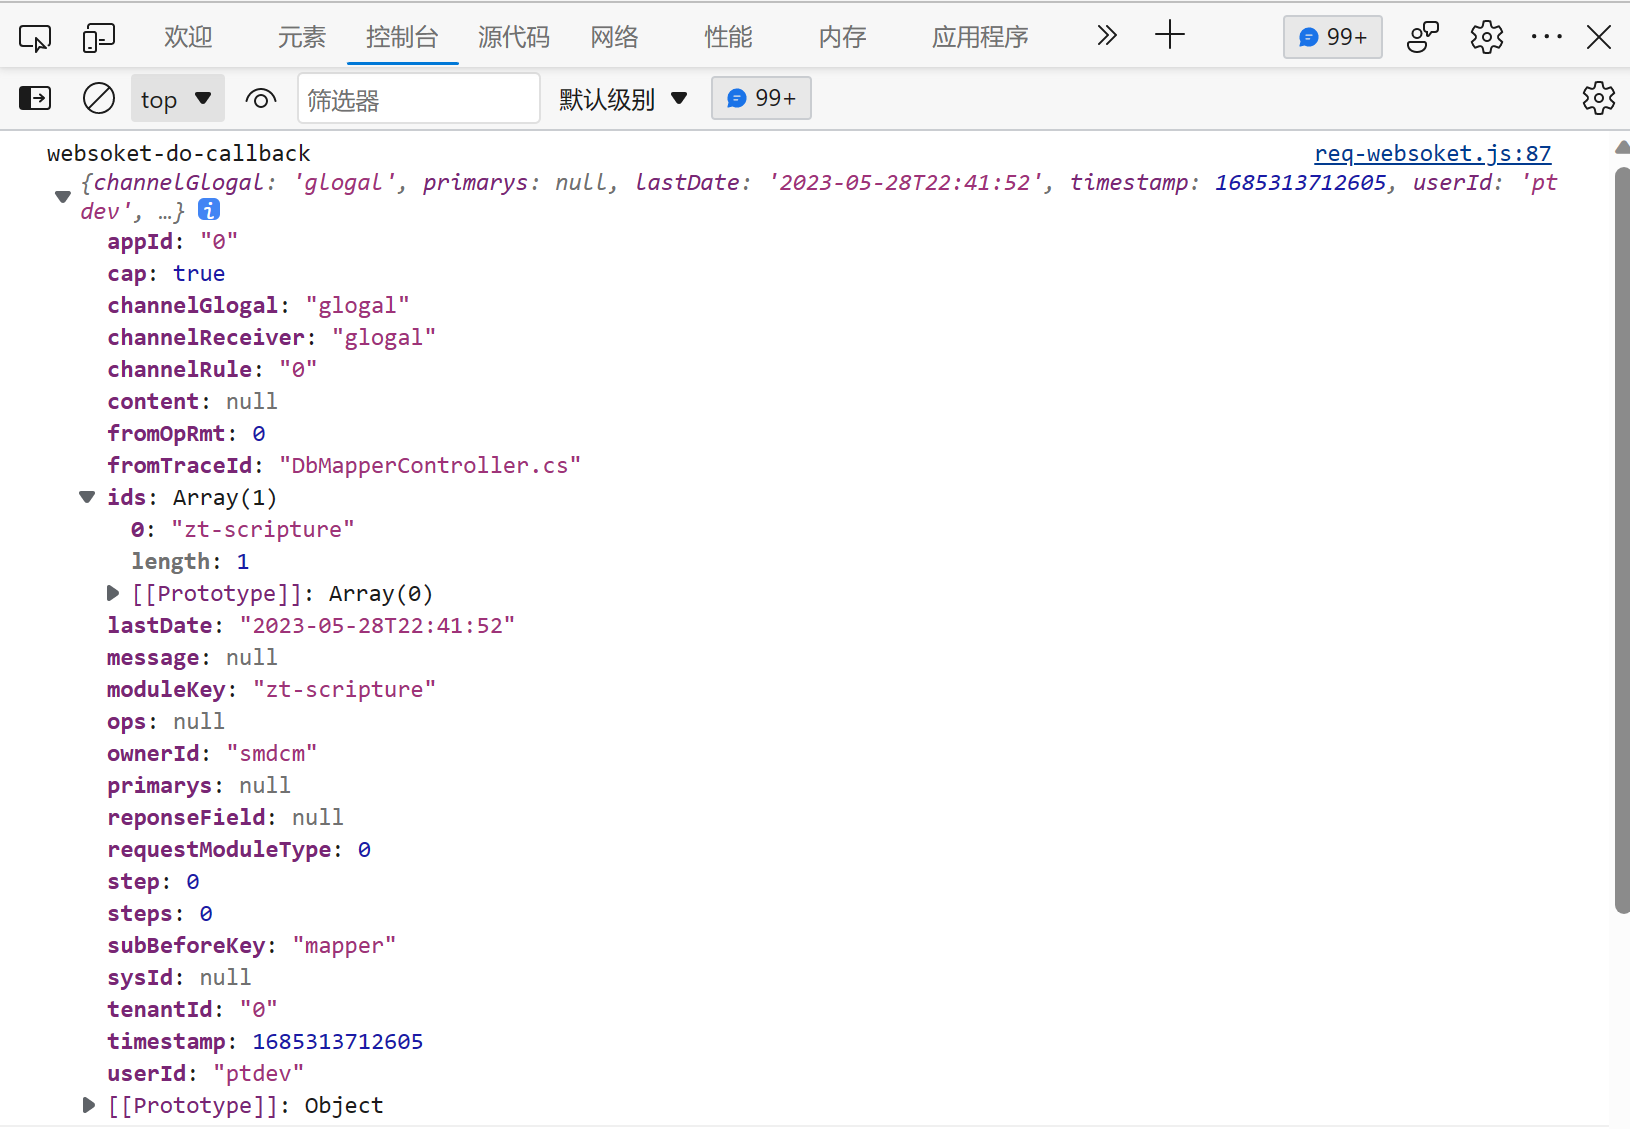
Task: Select the fromTraceId DbMapperController.cs value
Action: [x=430, y=465]
